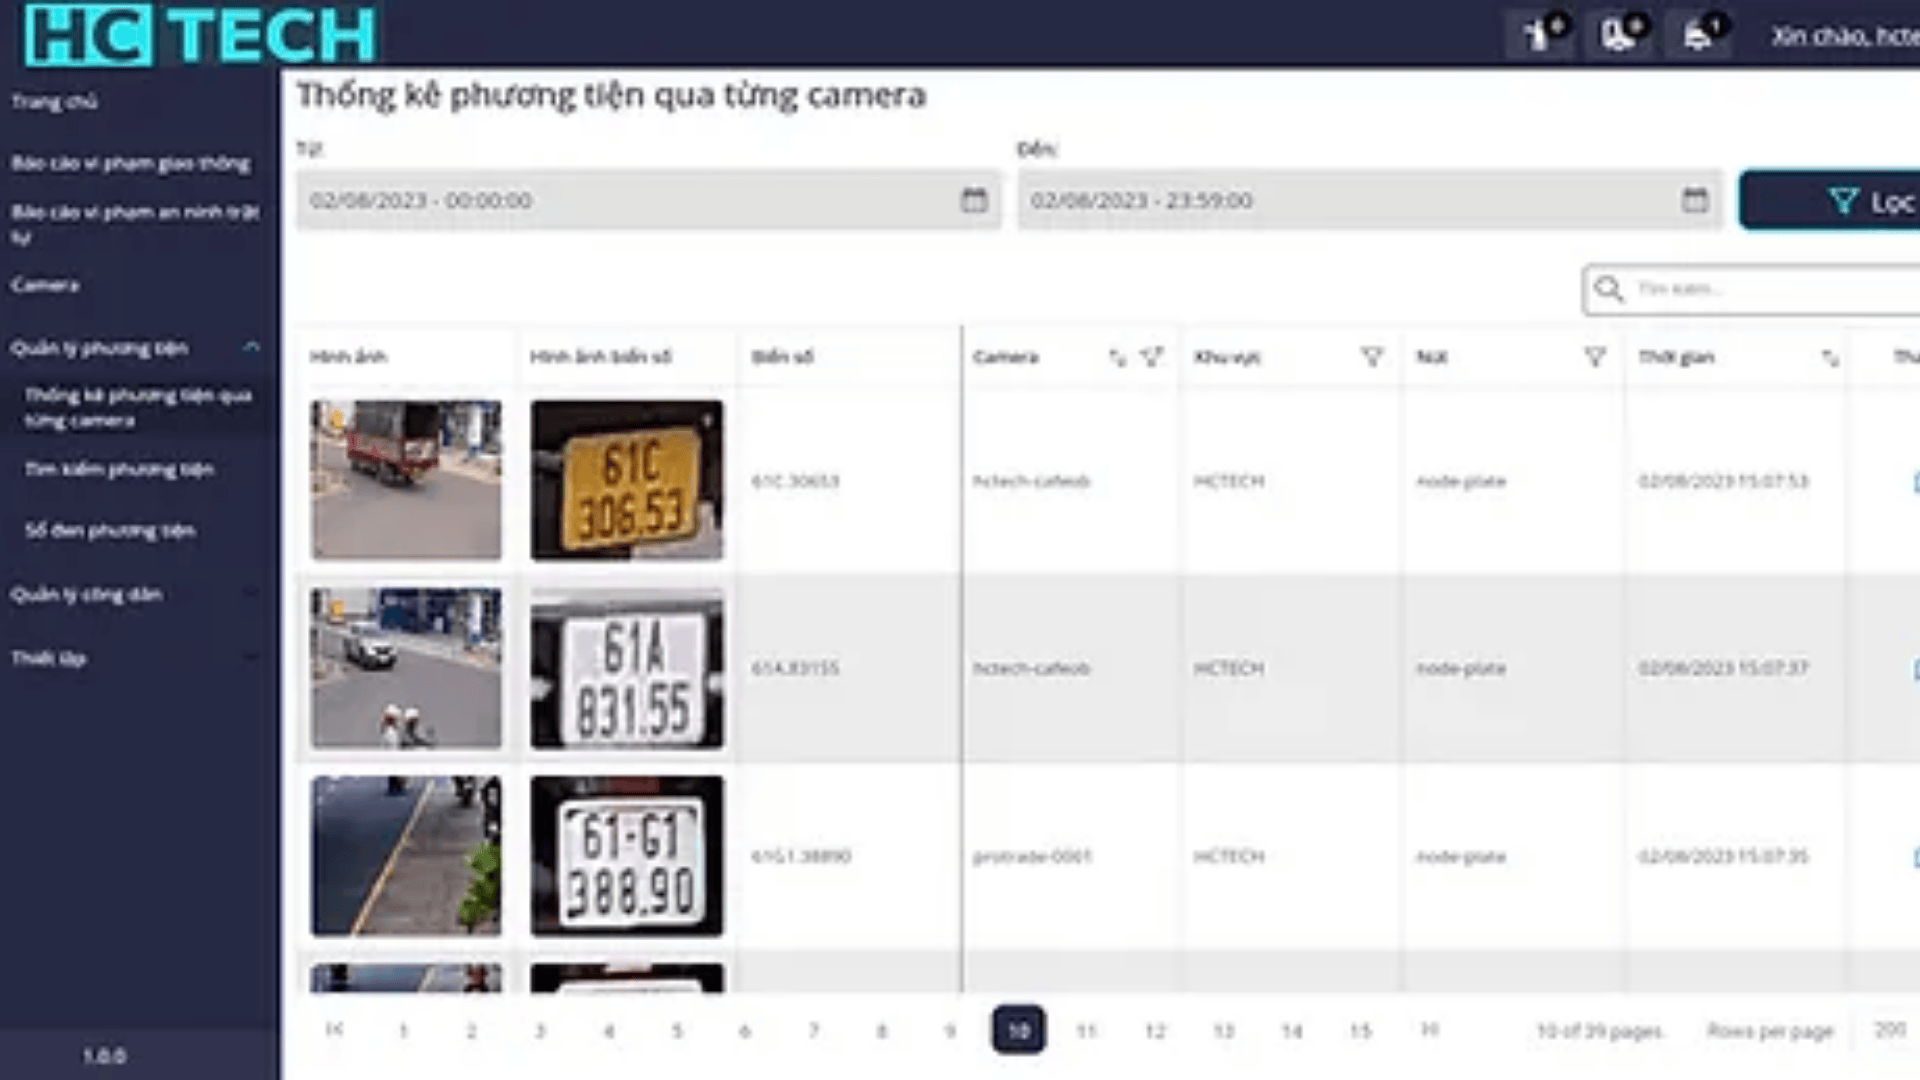
Task: Go to the first page of results
Action: tap(335, 1029)
